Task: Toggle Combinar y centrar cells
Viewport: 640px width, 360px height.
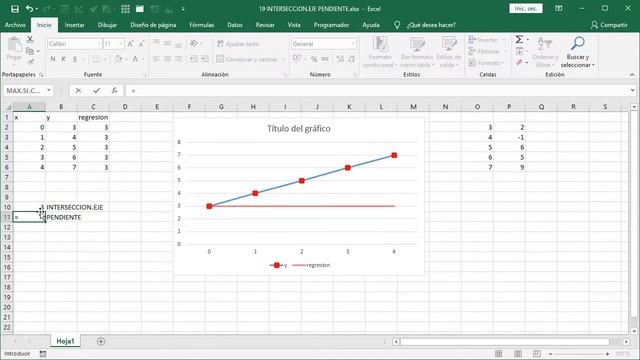Action: tap(247, 59)
